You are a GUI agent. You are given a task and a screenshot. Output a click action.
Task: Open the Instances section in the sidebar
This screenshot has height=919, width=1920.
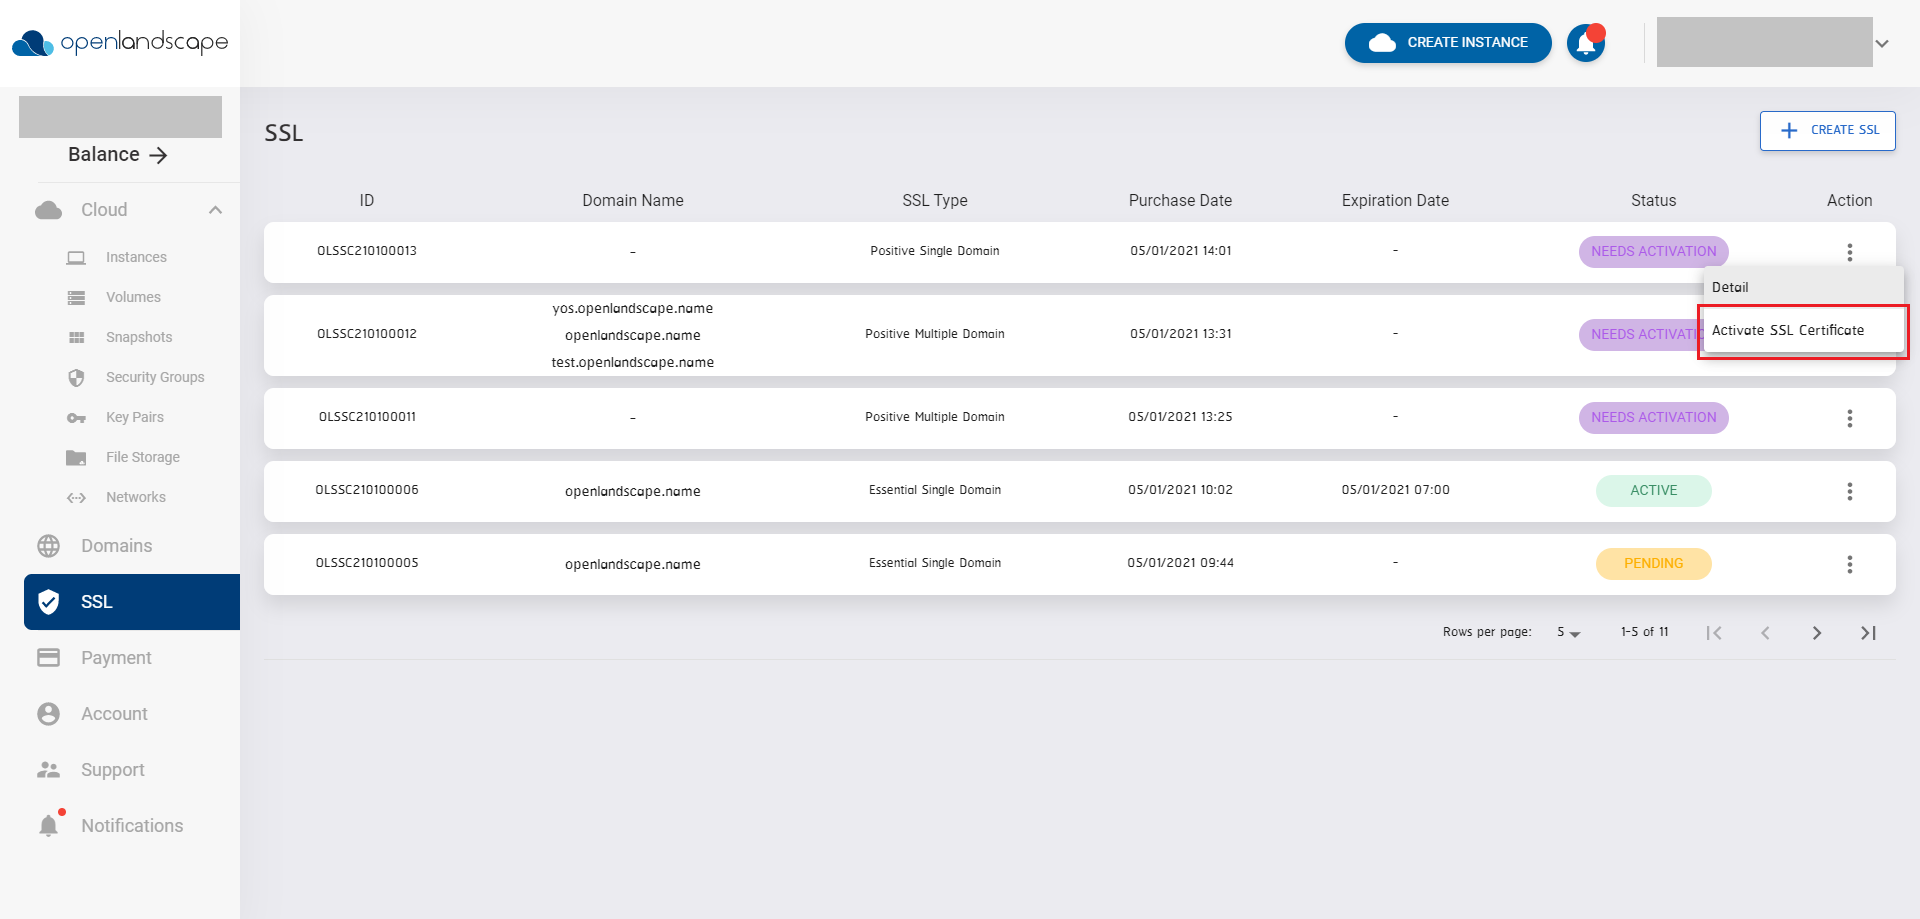pyautogui.click(x=137, y=257)
